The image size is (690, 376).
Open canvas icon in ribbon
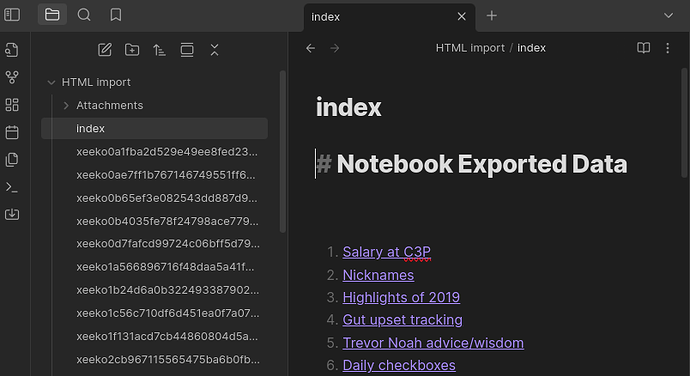pyautogui.click(x=12, y=105)
